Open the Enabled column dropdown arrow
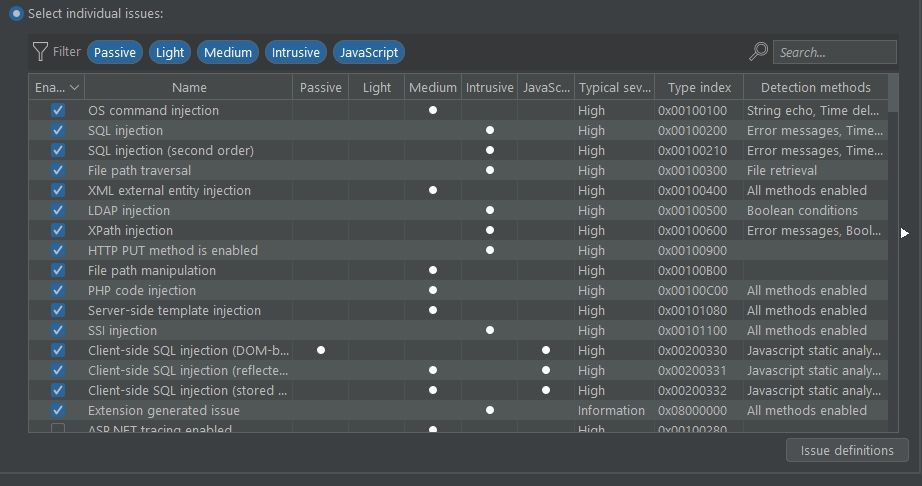 [x=74, y=88]
